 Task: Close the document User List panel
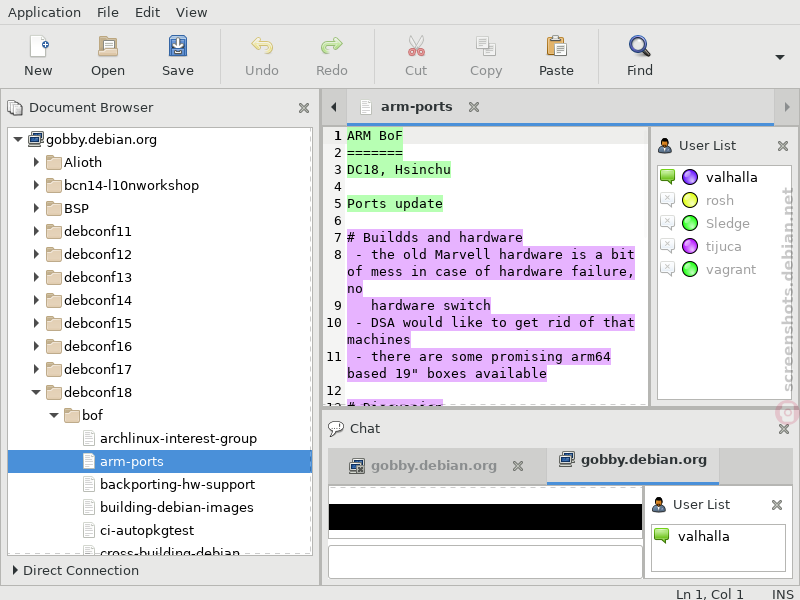coord(783,146)
